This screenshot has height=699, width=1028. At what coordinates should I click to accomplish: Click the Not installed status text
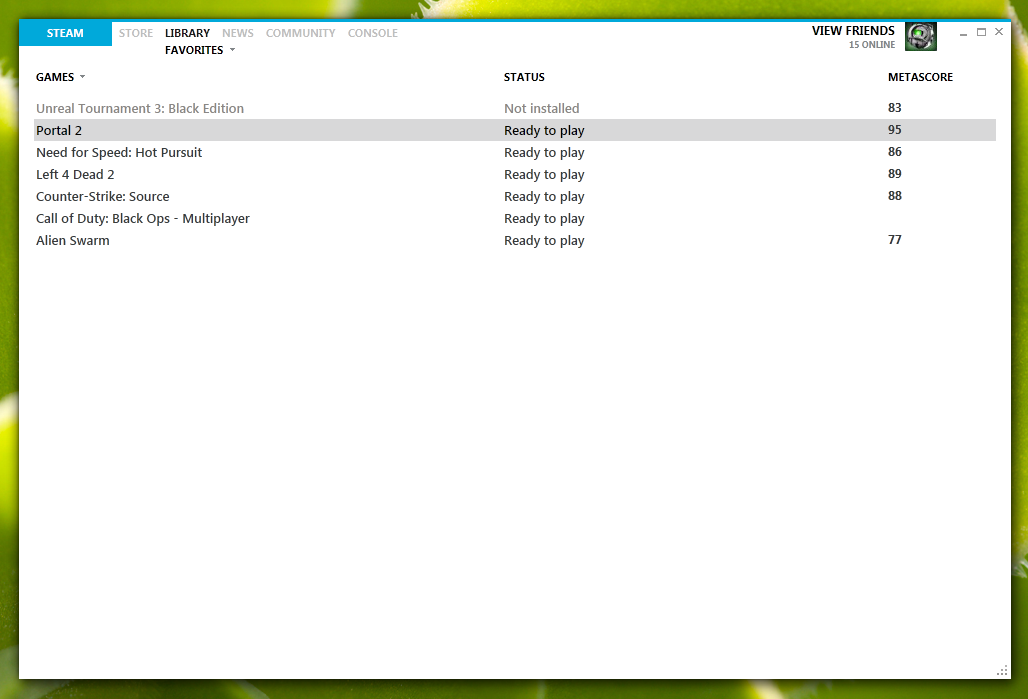pyautogui.click(x=542, y=108)
